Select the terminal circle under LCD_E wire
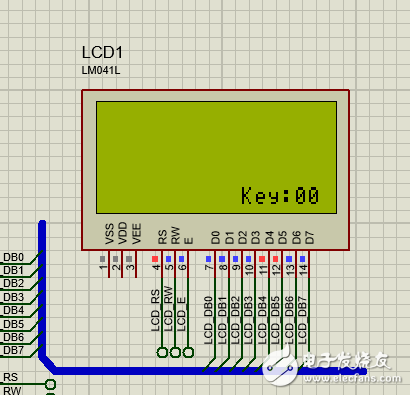410x395 pixels. (x=188, y=352)
